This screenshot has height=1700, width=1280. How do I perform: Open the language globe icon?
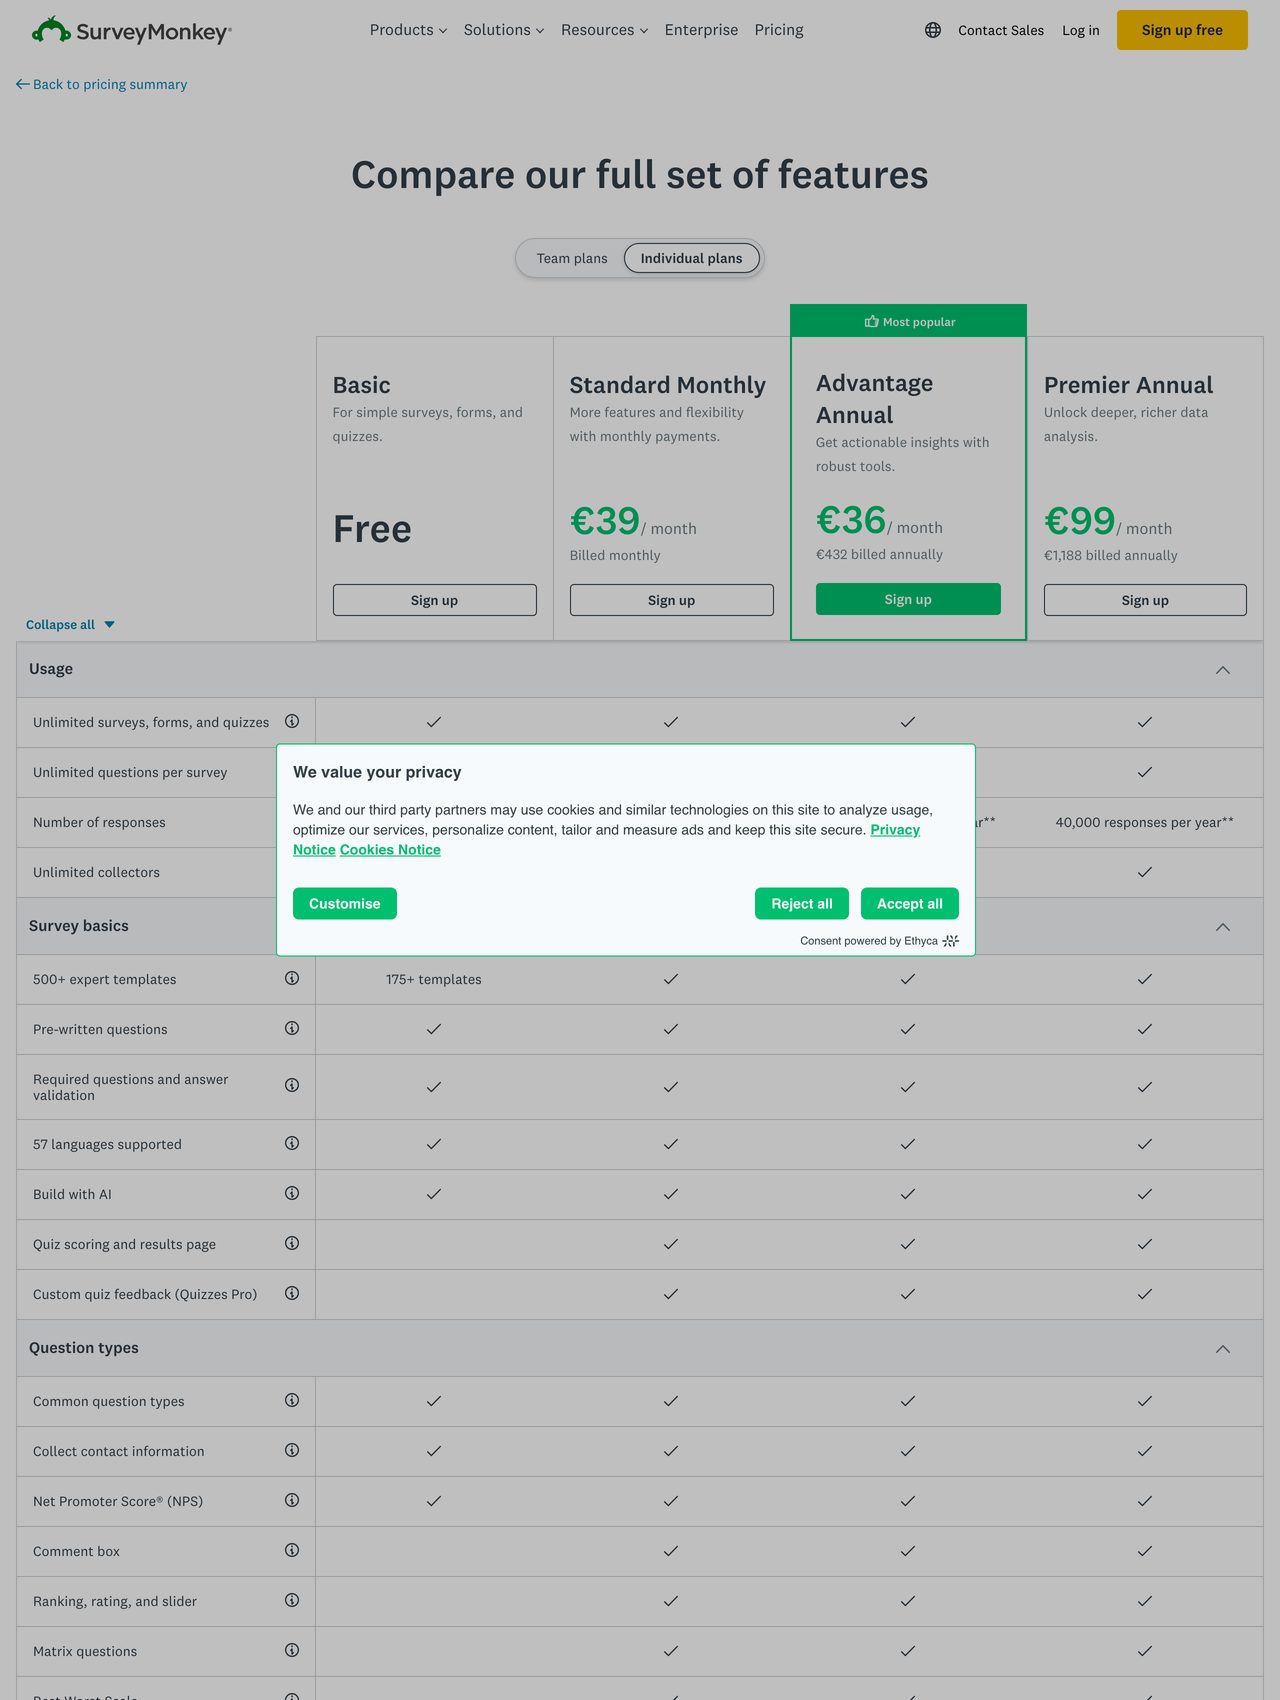pos(933,30)
